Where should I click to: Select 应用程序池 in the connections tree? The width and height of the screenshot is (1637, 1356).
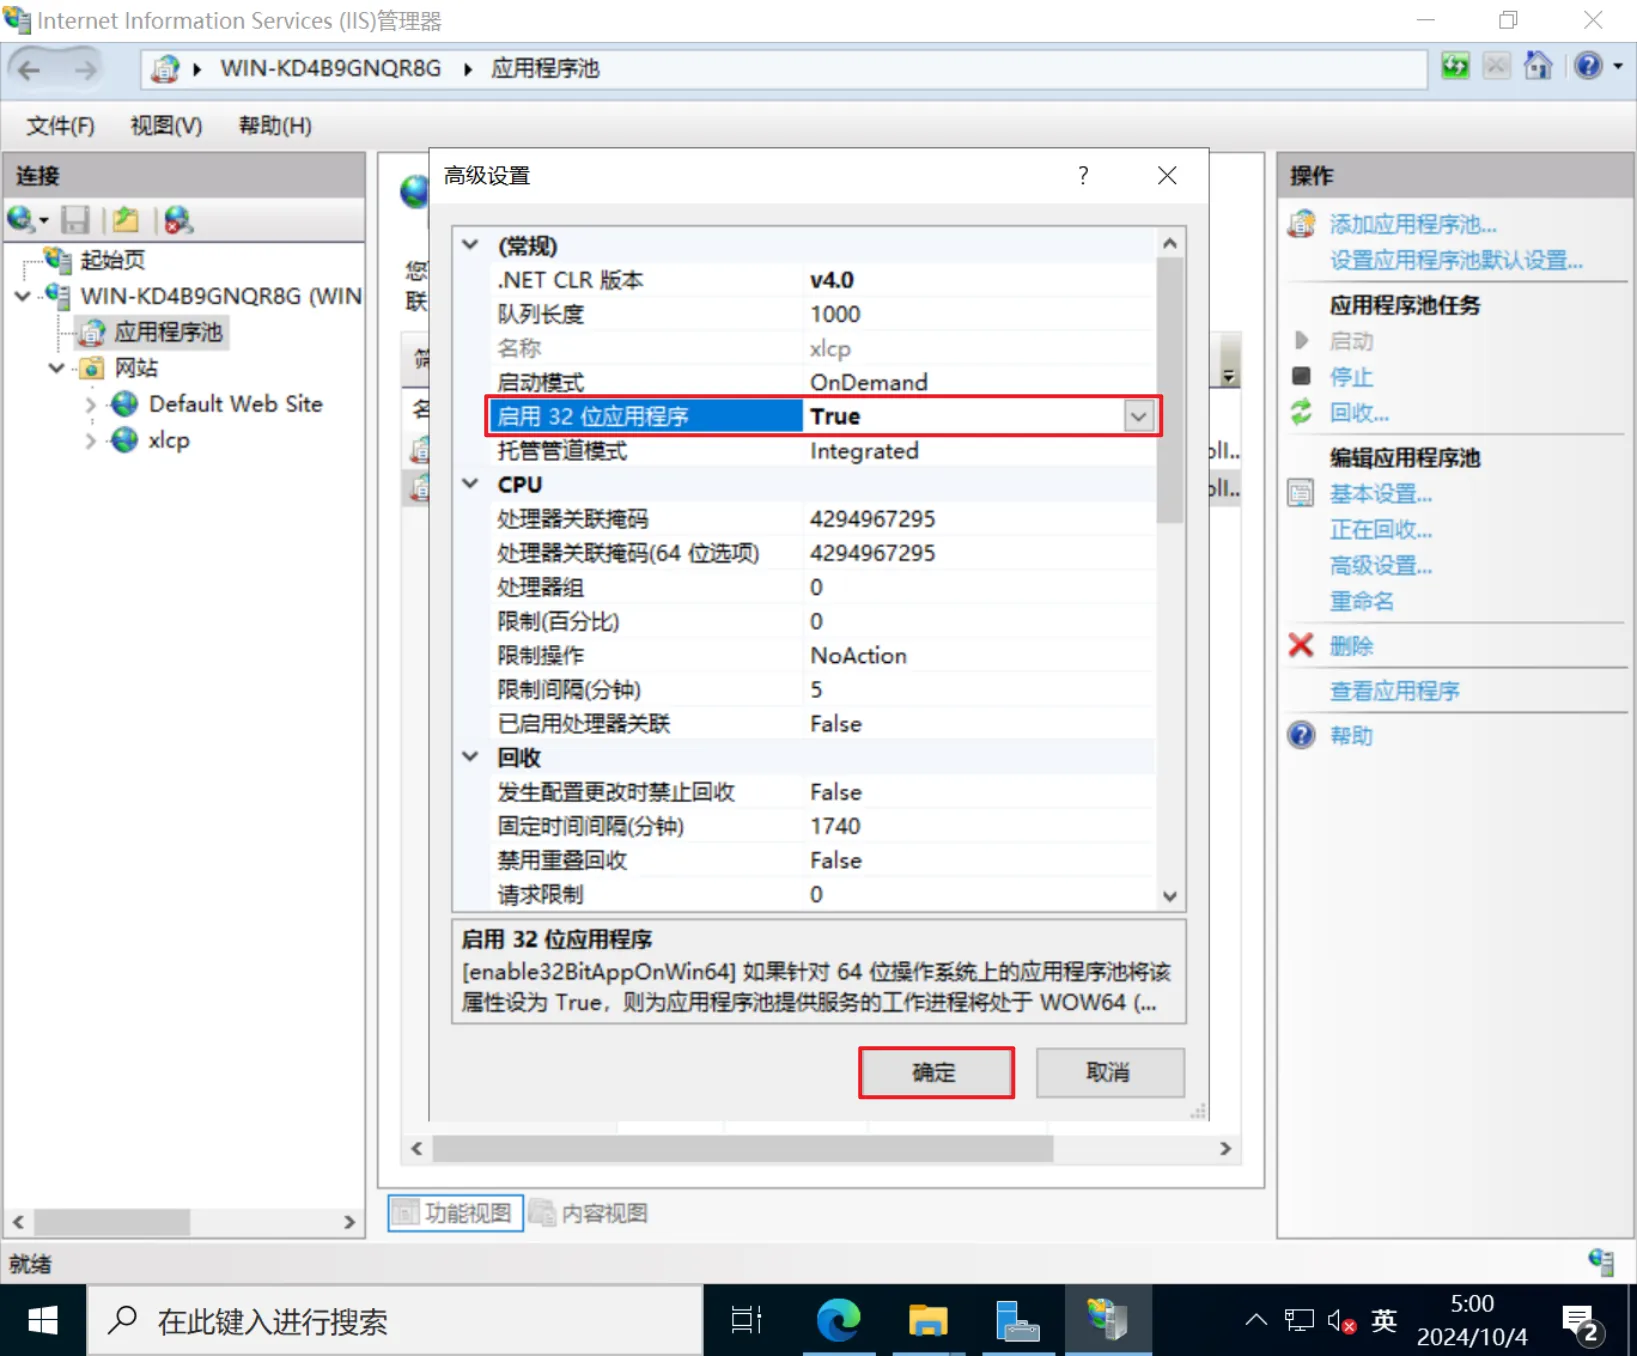click(168, 332)
